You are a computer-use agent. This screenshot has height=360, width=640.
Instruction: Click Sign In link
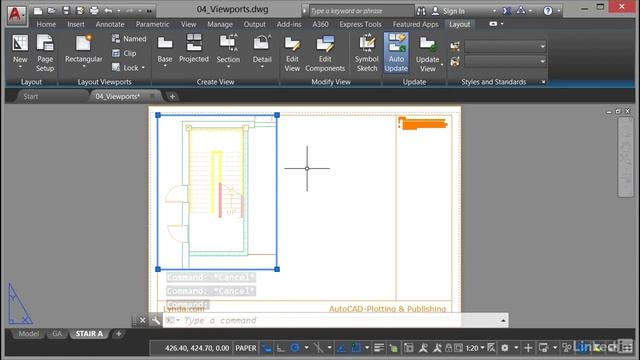(x=454, y=11)
